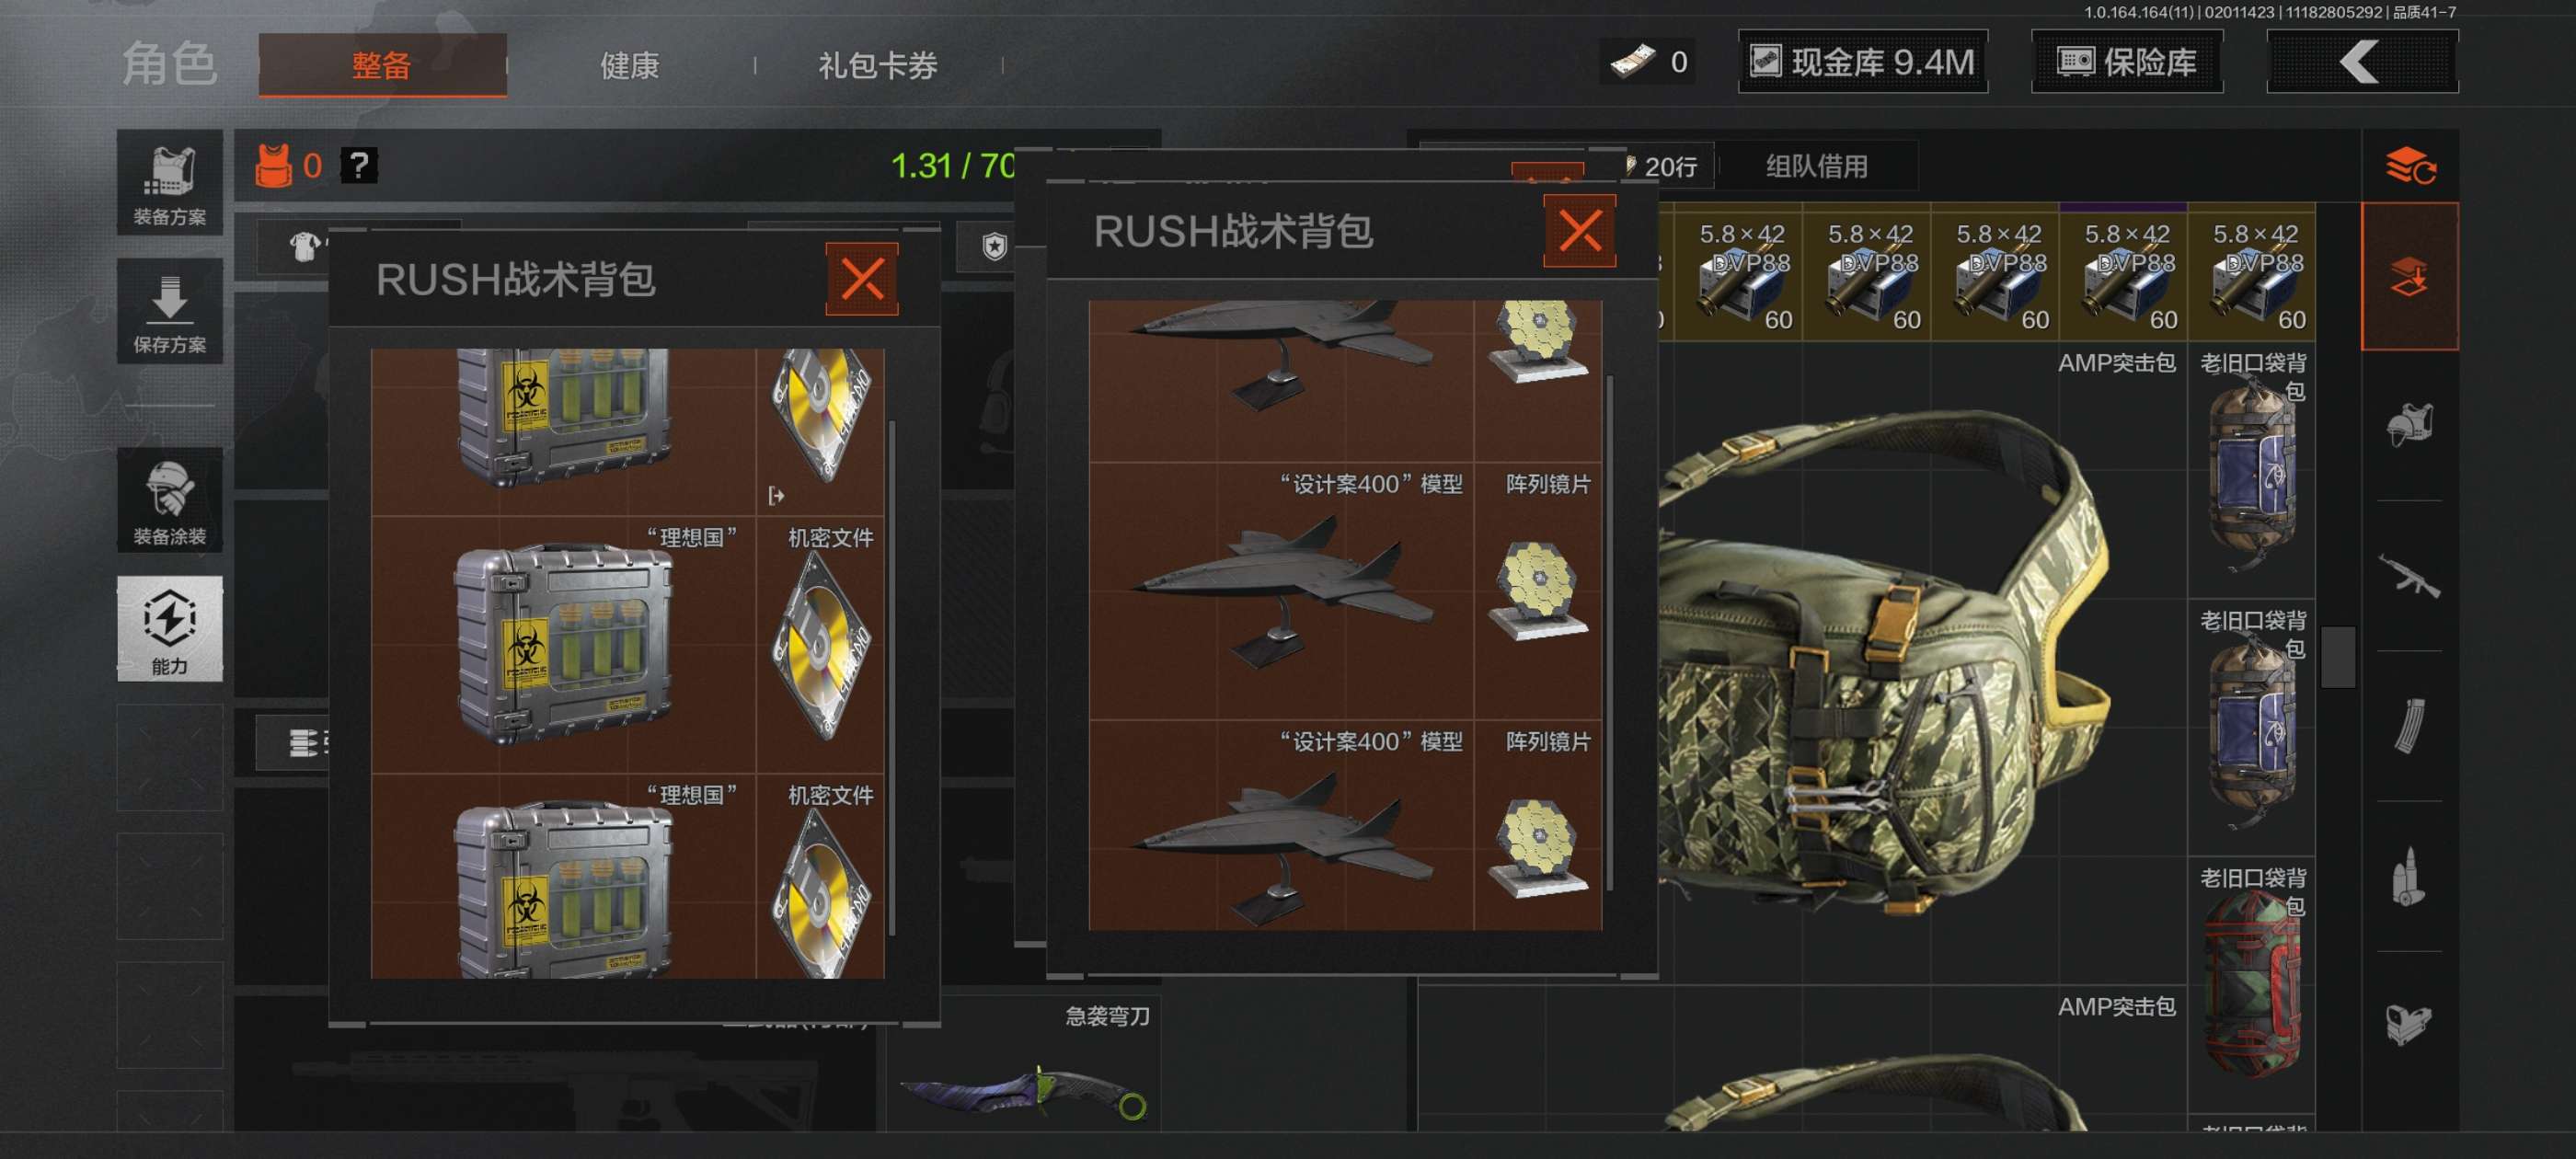Screen dimensions: 2576x1159
Task: Select the rifle weapon category icon
Action: pos(2410,576)
